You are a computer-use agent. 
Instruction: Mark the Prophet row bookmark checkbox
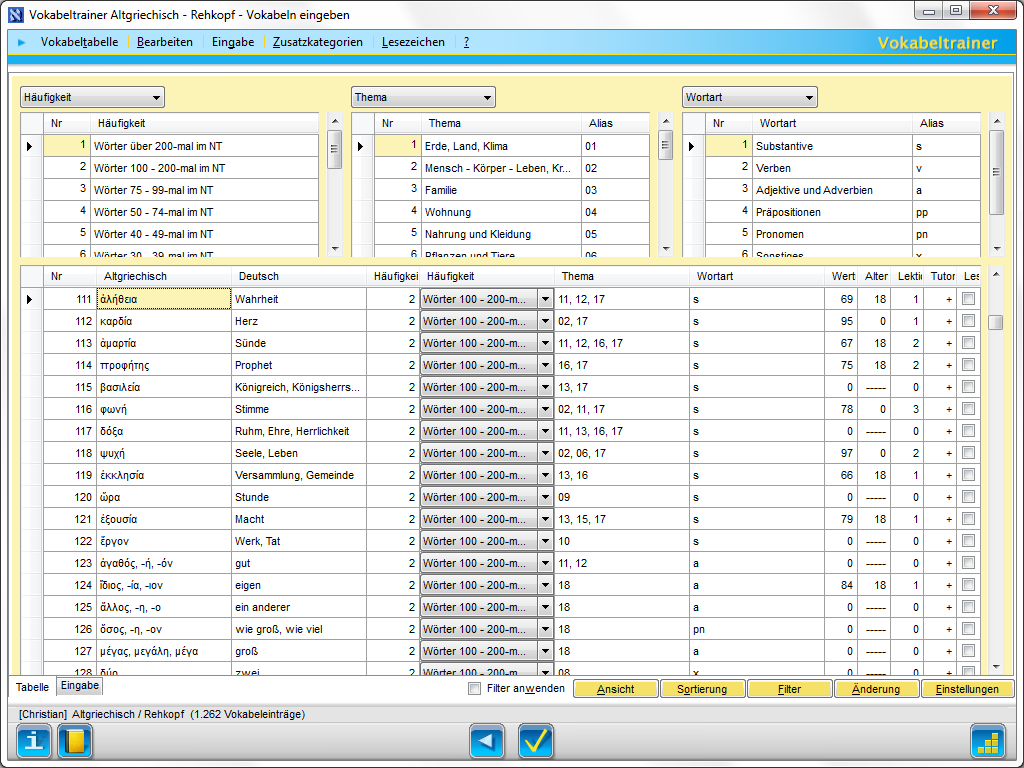[968, 365]
